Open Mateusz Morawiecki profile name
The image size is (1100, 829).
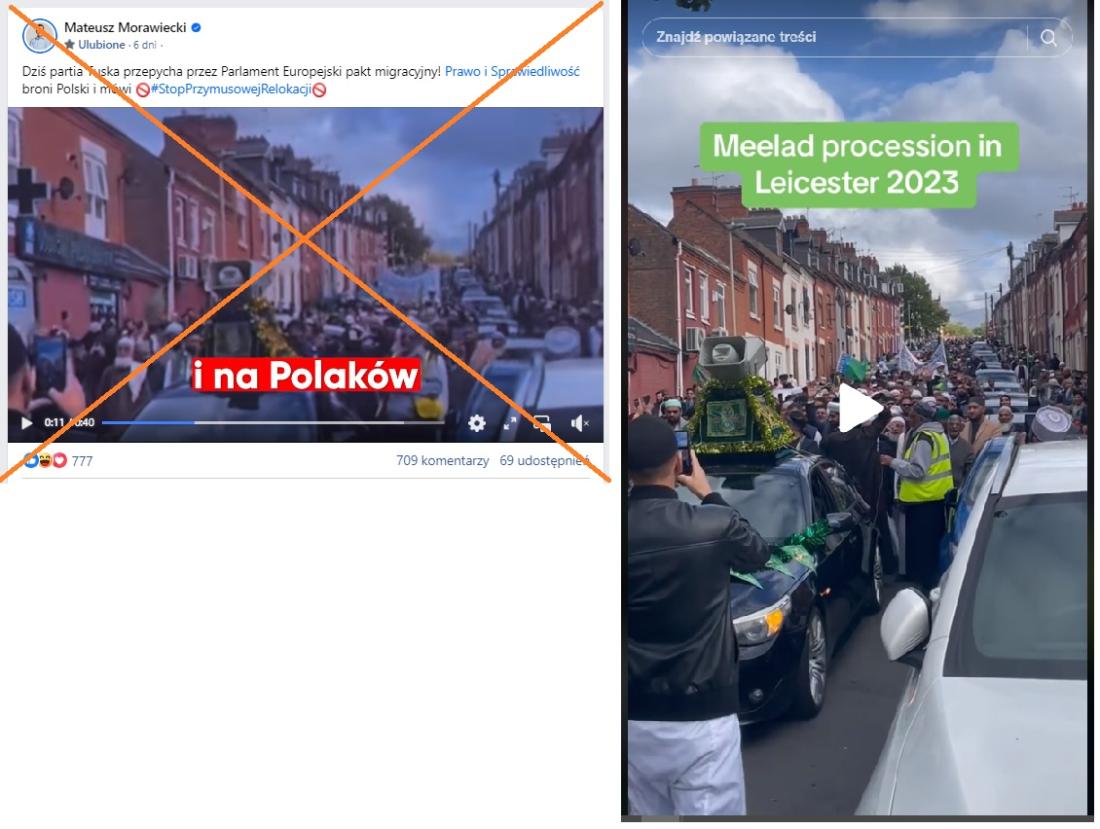[125, 27]
